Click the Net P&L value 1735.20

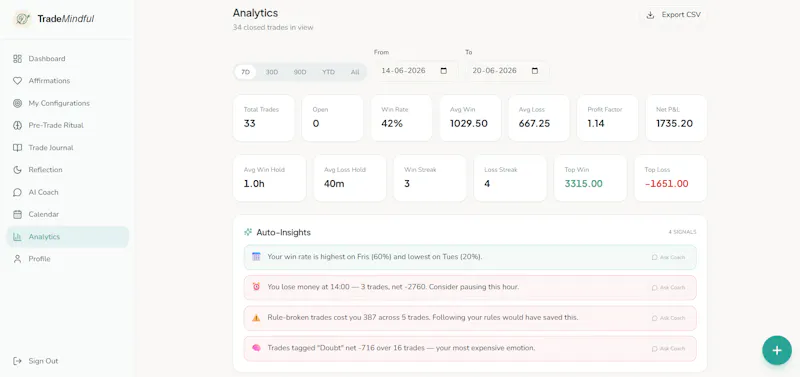tap(674, 123)
